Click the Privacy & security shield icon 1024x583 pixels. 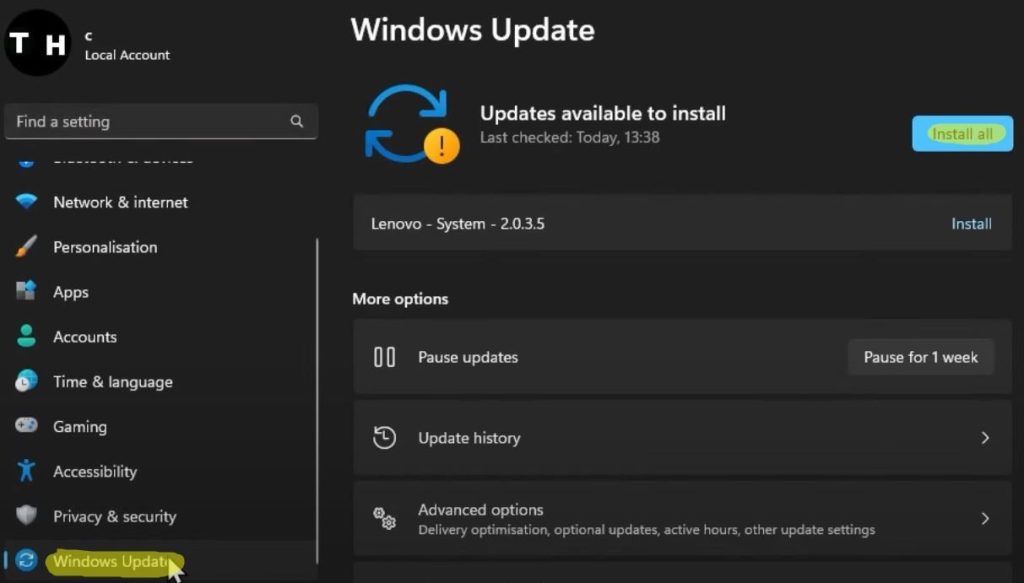[26, 516]
